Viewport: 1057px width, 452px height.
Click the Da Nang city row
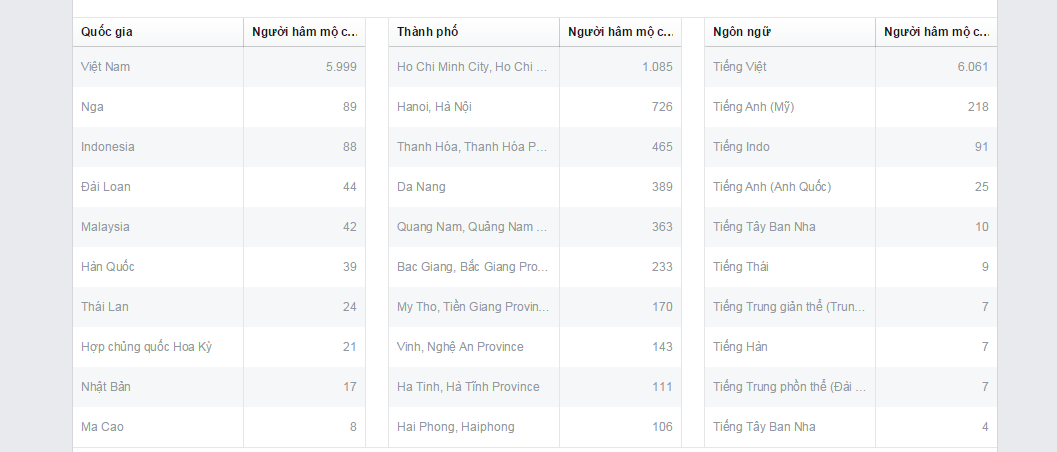coord(422,187)
